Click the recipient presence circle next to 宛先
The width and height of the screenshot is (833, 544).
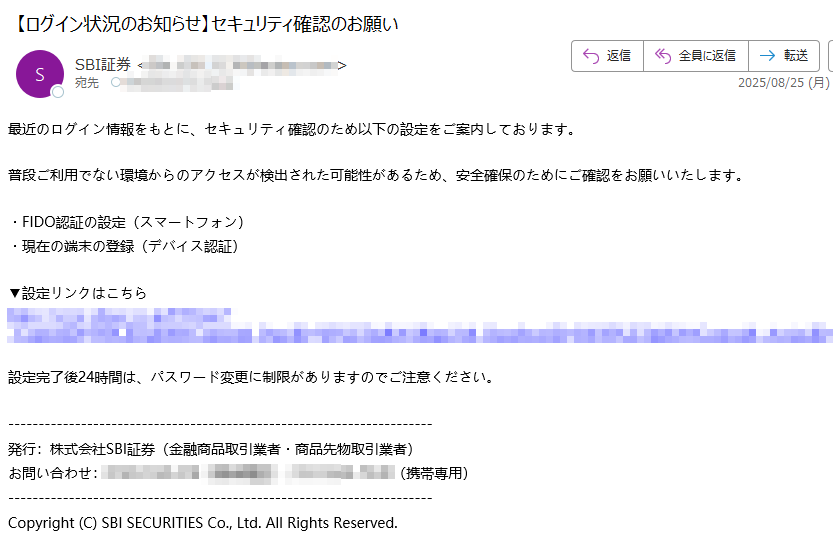point(115,82)
